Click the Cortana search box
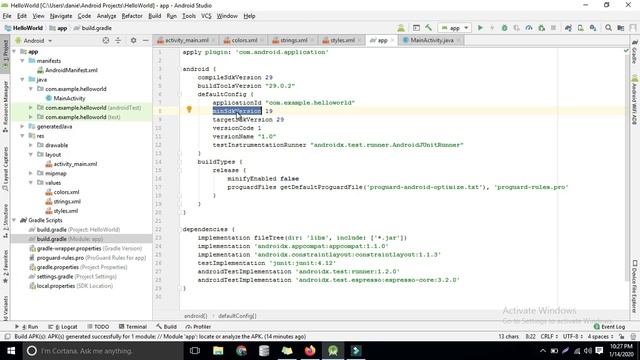Viewport: 640px width, 360px height. [103, 351]
